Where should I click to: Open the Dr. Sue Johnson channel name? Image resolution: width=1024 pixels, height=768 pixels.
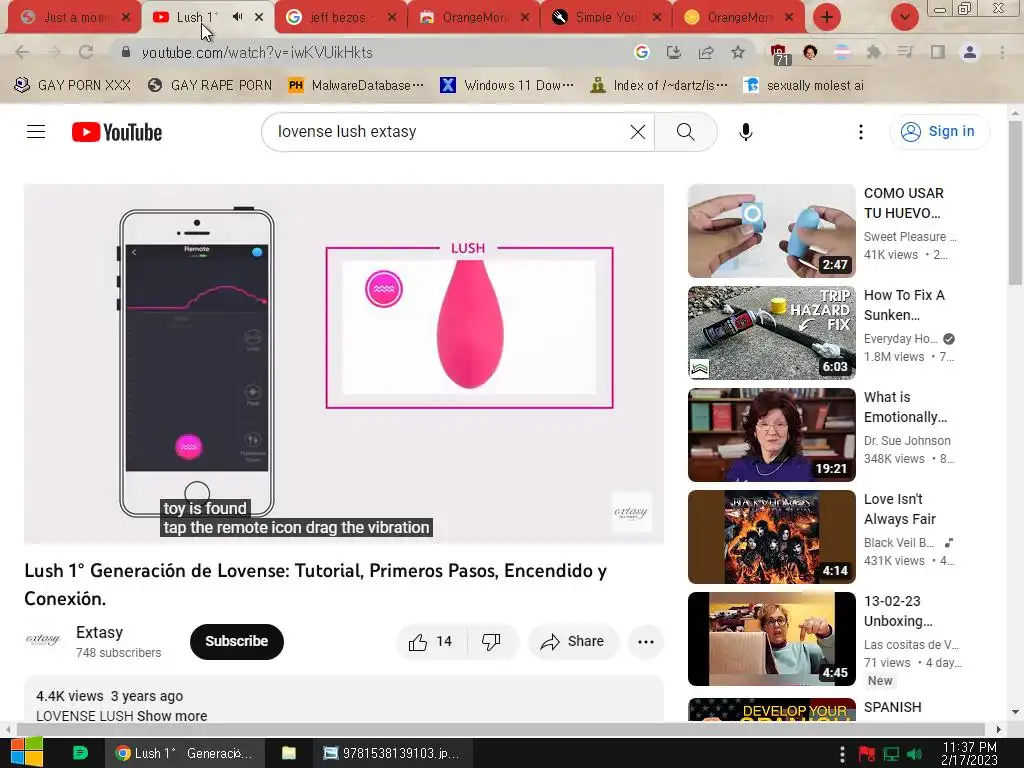907,441
